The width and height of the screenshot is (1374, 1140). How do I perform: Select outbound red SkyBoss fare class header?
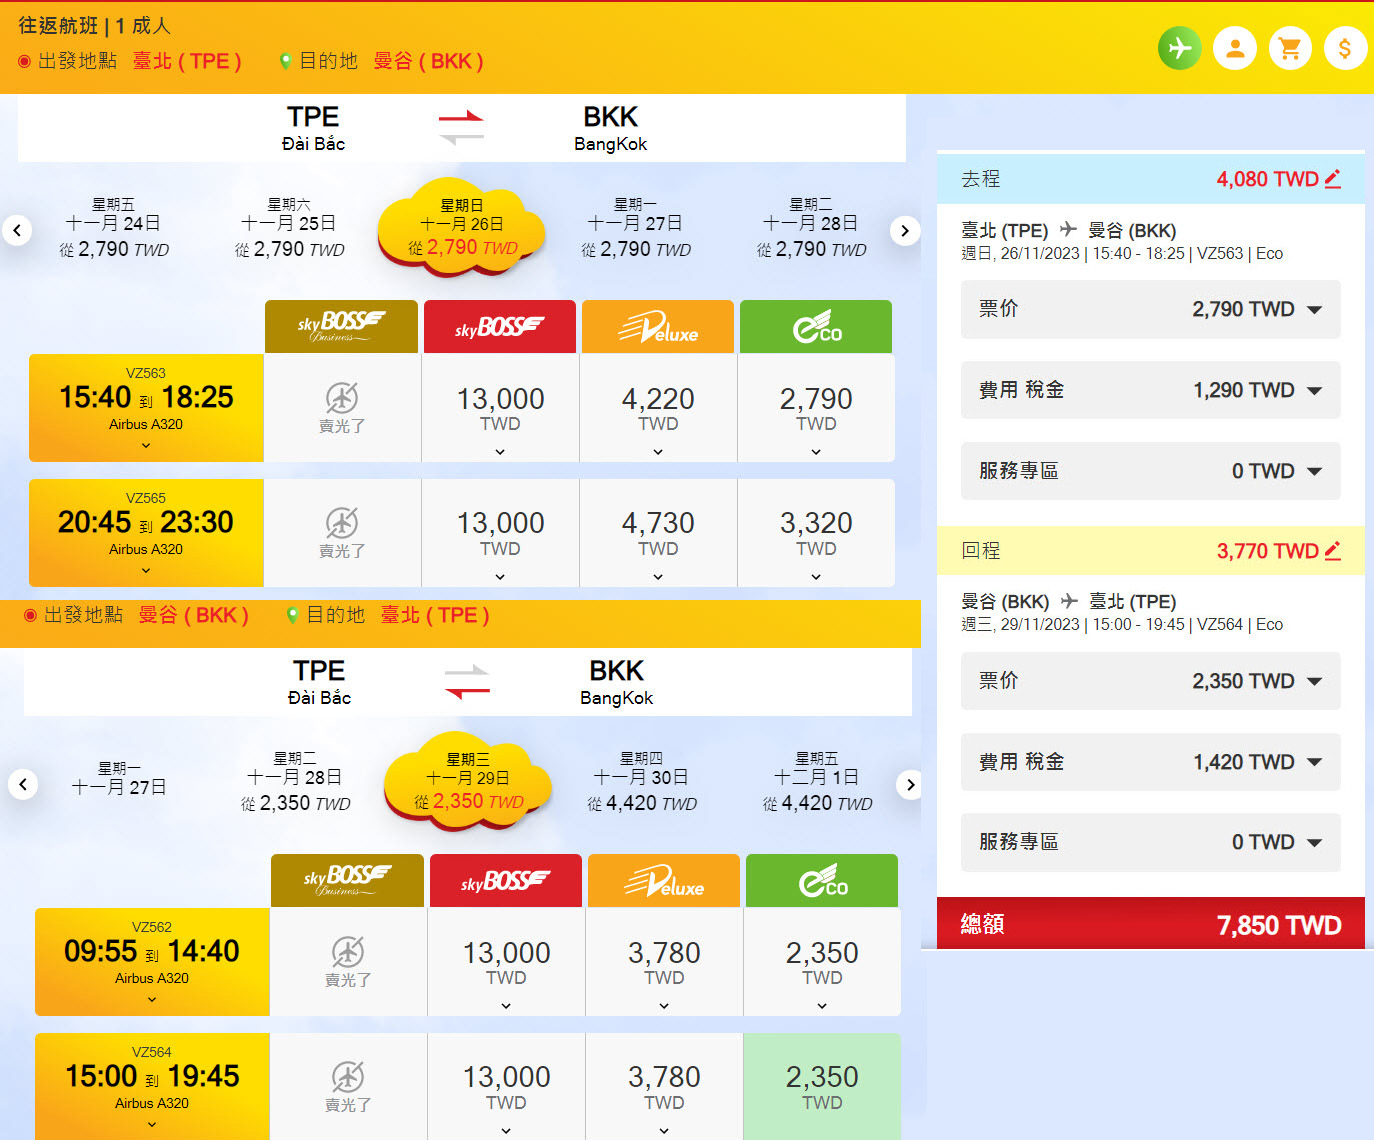point(500,326)
